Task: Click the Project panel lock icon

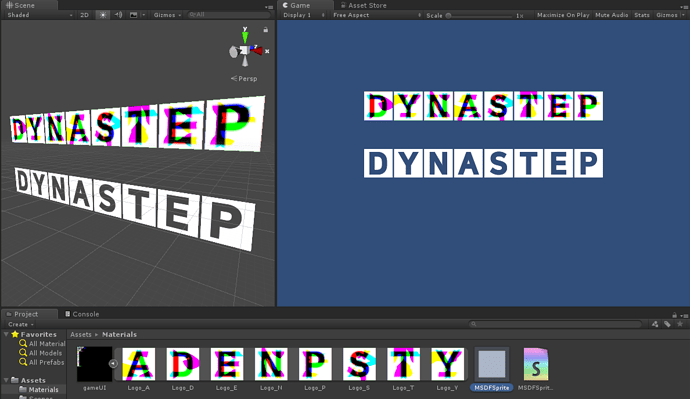Action: 674,315
